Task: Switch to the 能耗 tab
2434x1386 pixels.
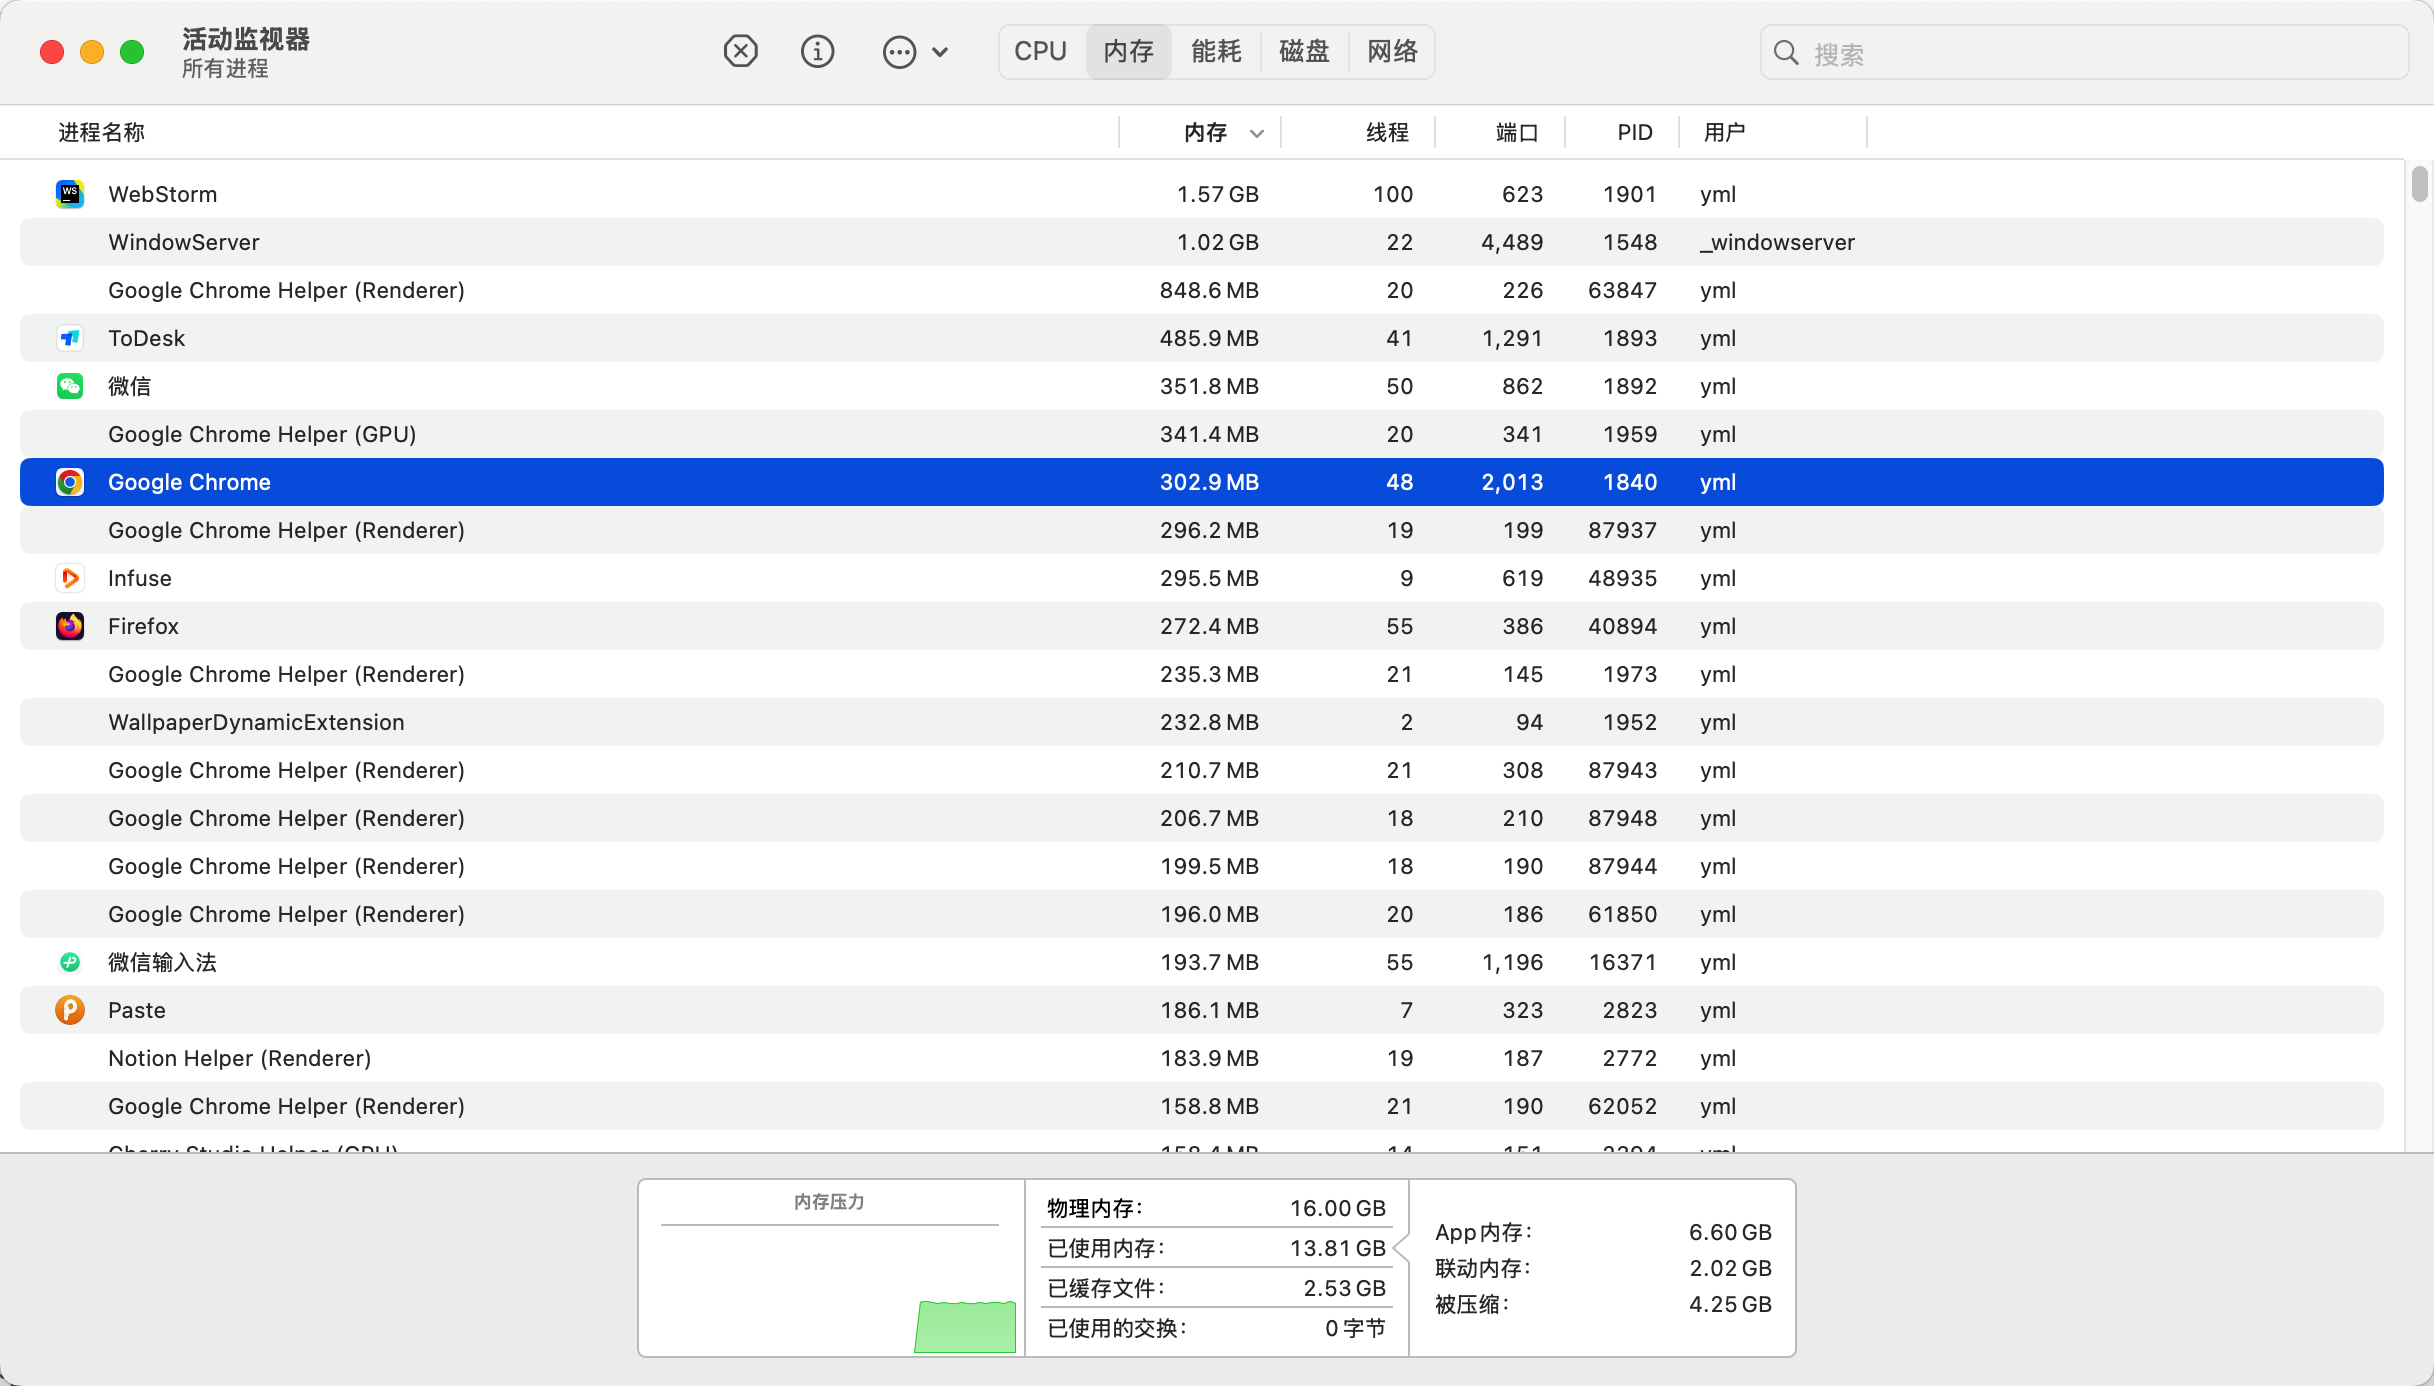Action: (x=1217, y=52)
